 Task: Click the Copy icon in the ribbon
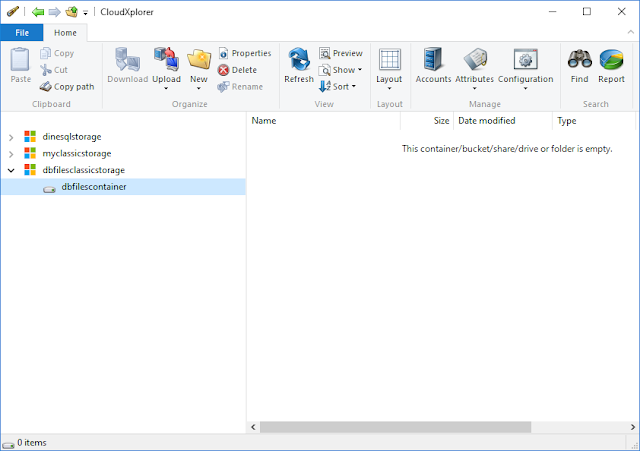pos(45,53)
